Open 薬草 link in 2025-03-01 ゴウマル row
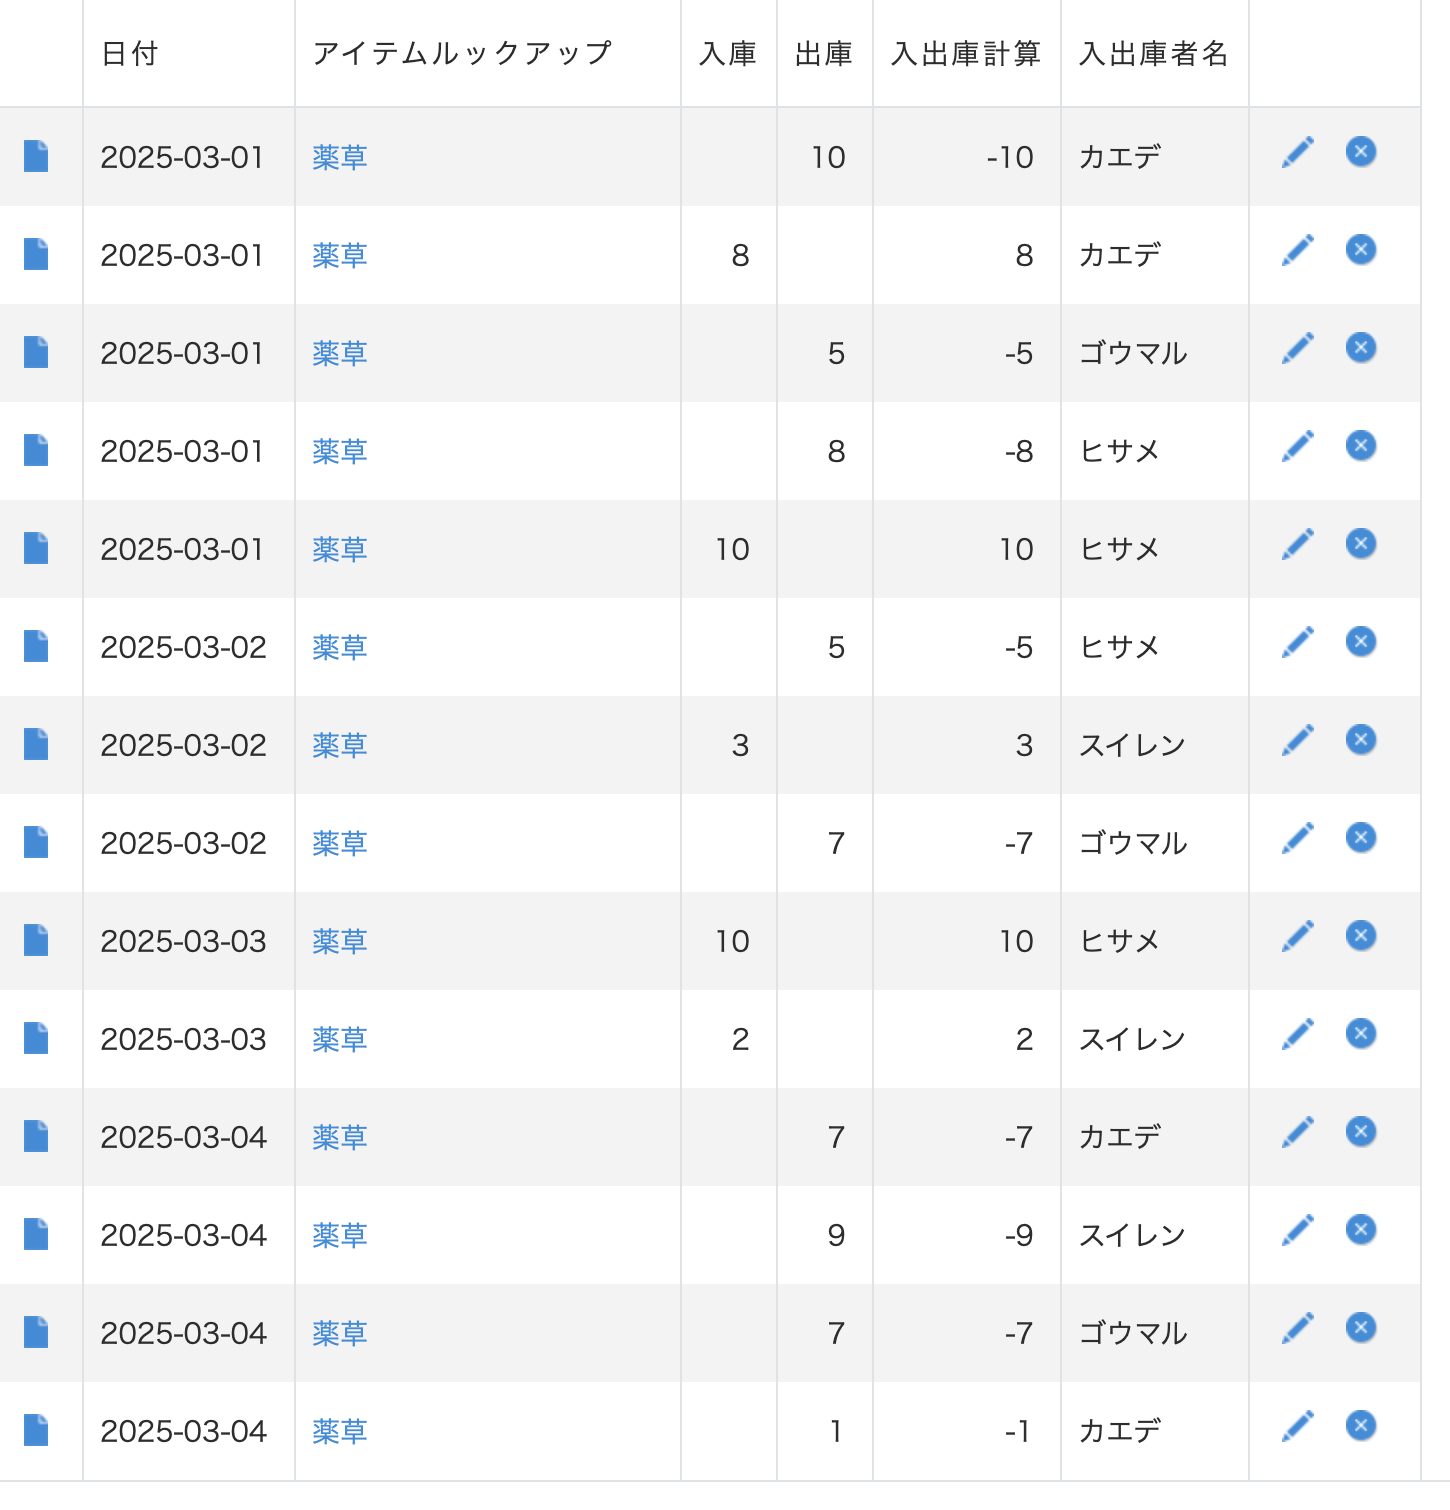Viewport: 1450px width, 1510px height. 340,353
